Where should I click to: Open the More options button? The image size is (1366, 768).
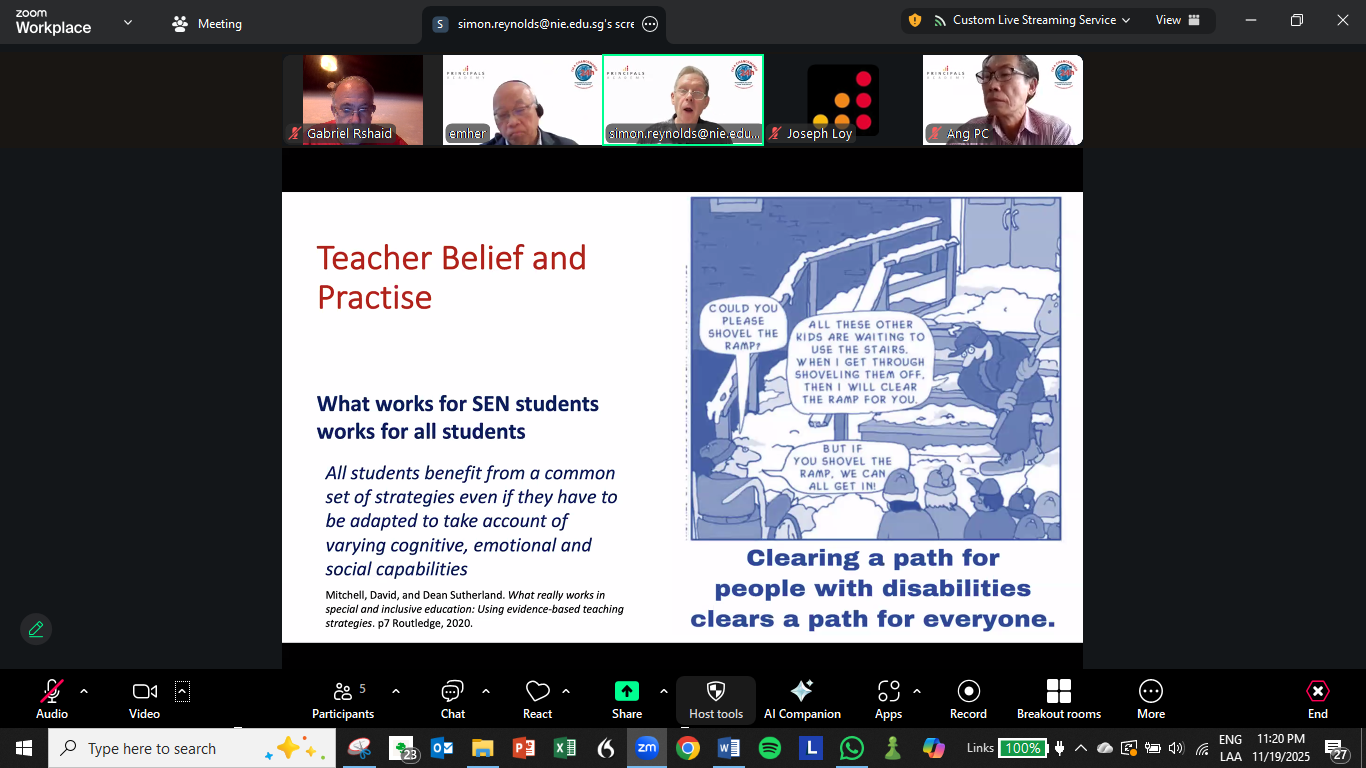point(1150,699)
